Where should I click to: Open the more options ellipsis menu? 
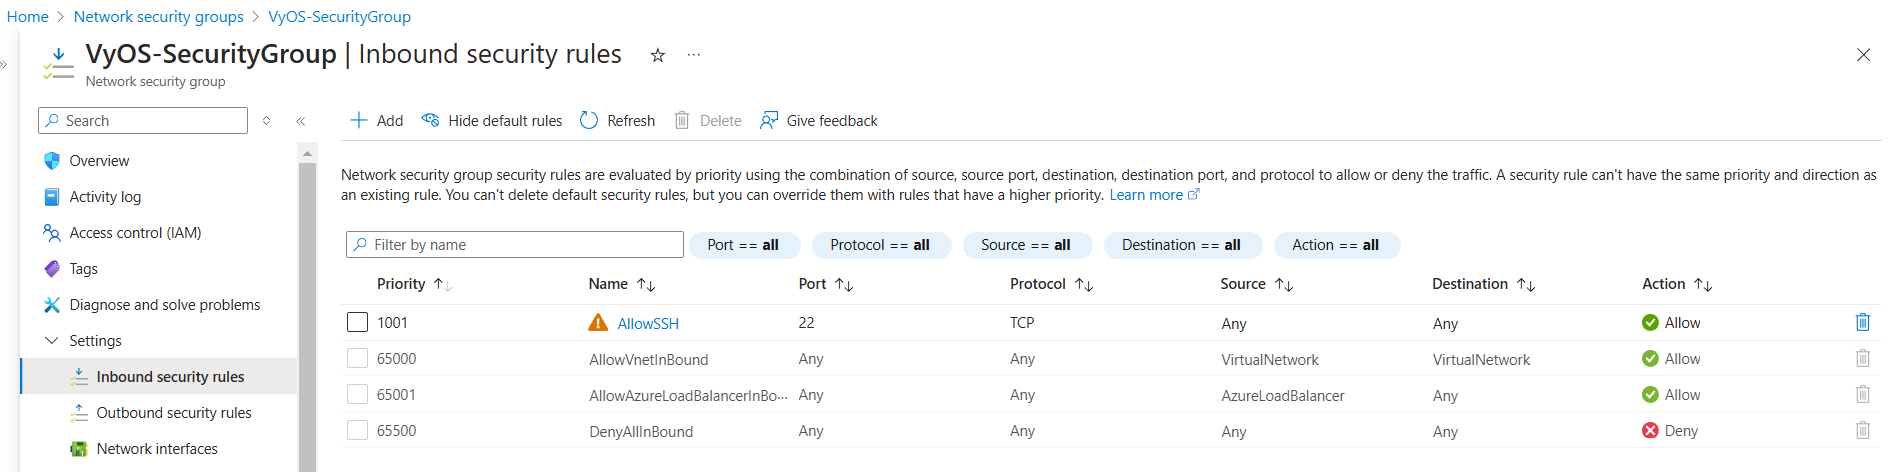694,55
